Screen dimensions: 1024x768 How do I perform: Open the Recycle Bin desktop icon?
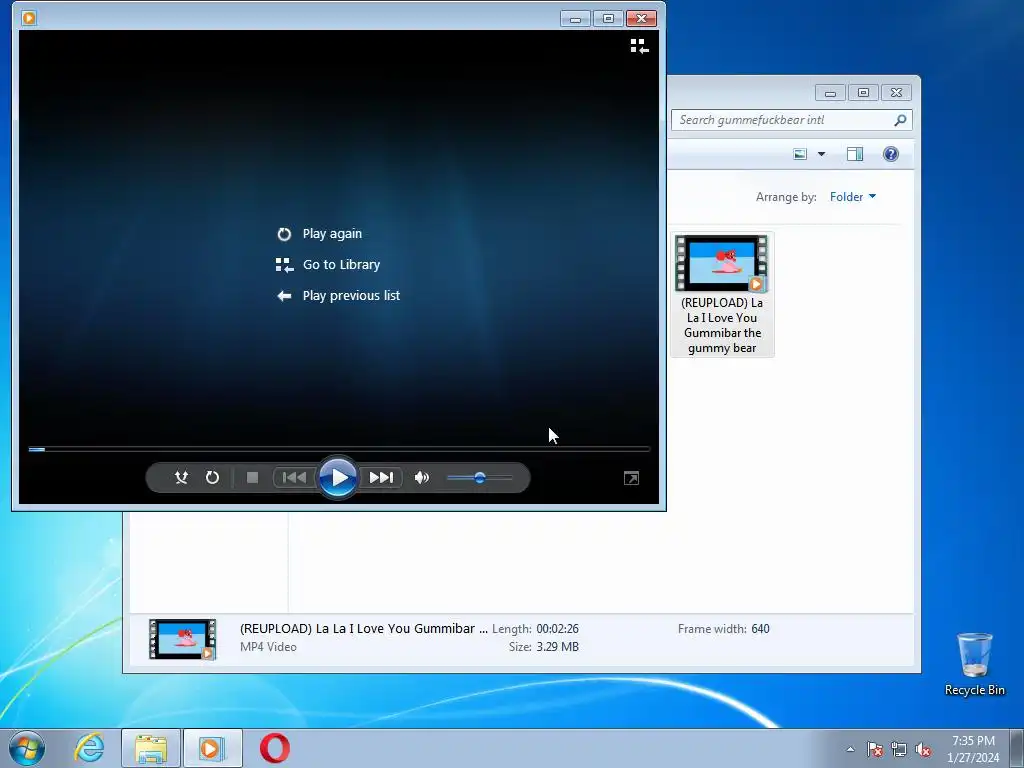974,664
